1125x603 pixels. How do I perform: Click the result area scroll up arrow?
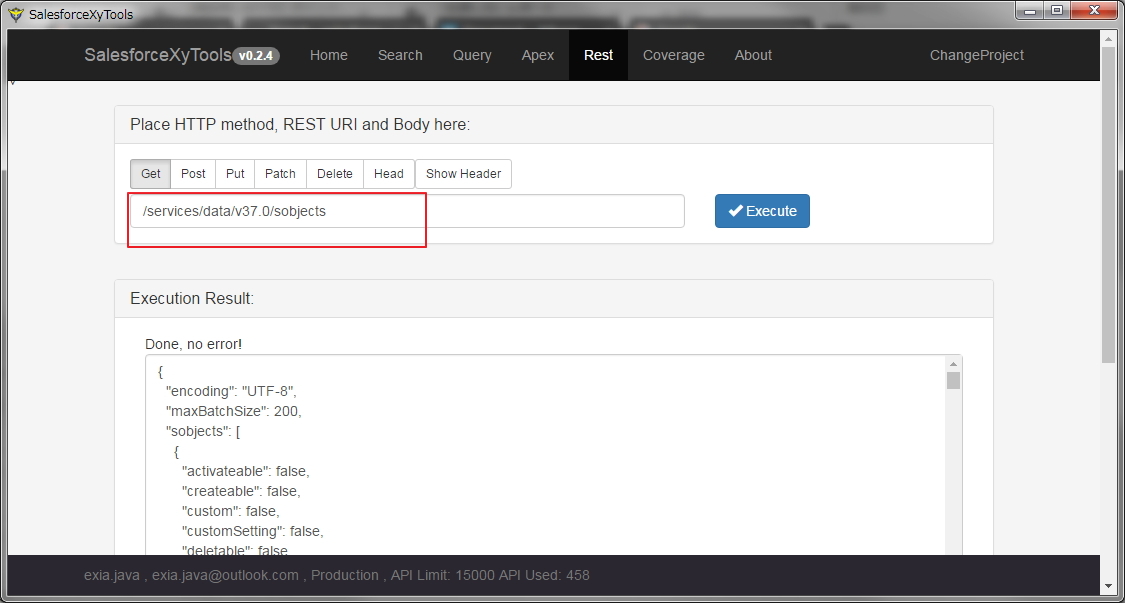953,363
